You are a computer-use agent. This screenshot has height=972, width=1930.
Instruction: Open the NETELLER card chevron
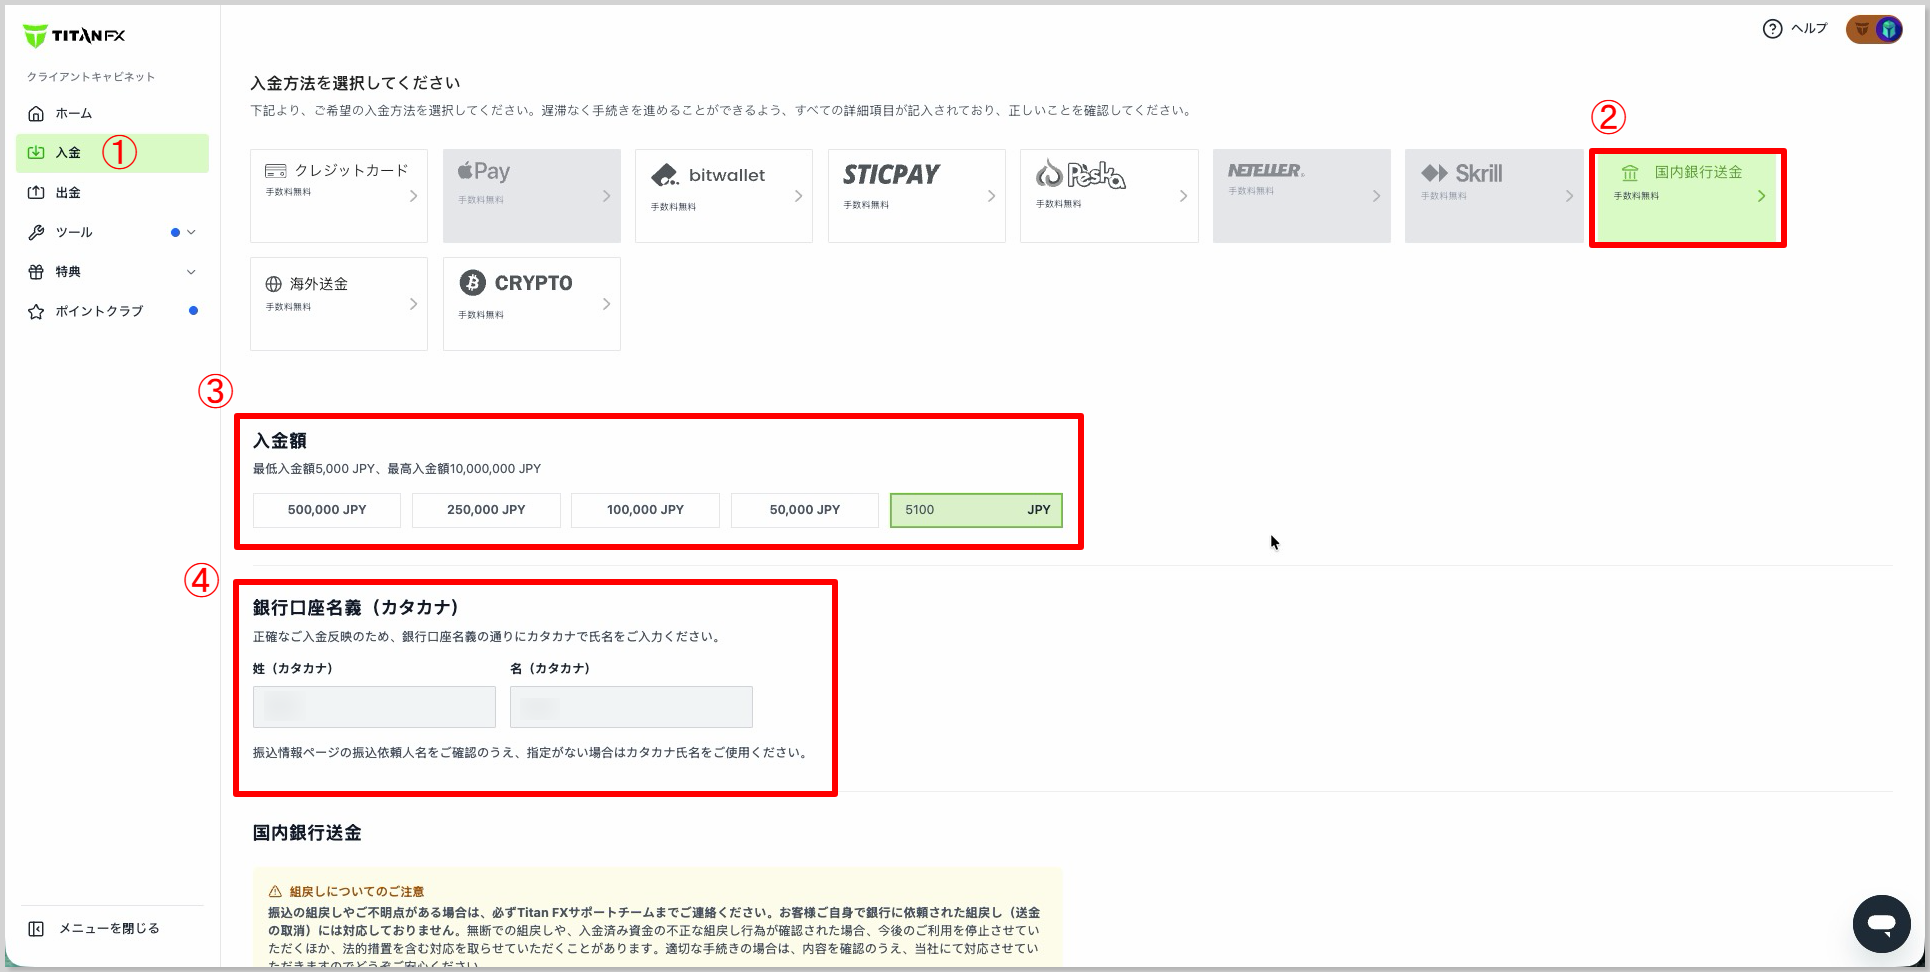coord(1376,196)
